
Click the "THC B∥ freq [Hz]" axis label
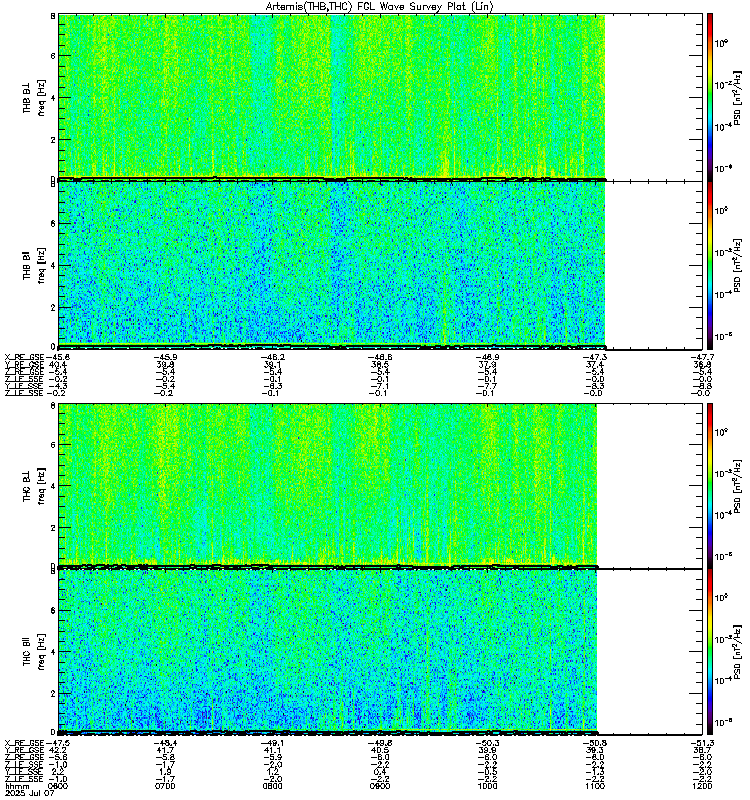click(x=34, y=652)
